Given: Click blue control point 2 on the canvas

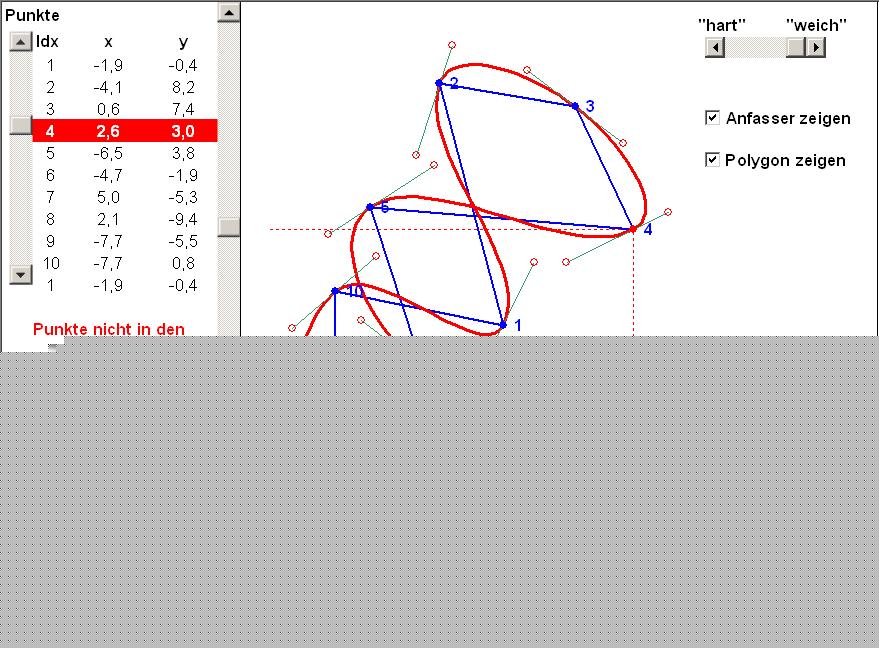Looking at the screenshot, I should point(439,83).
